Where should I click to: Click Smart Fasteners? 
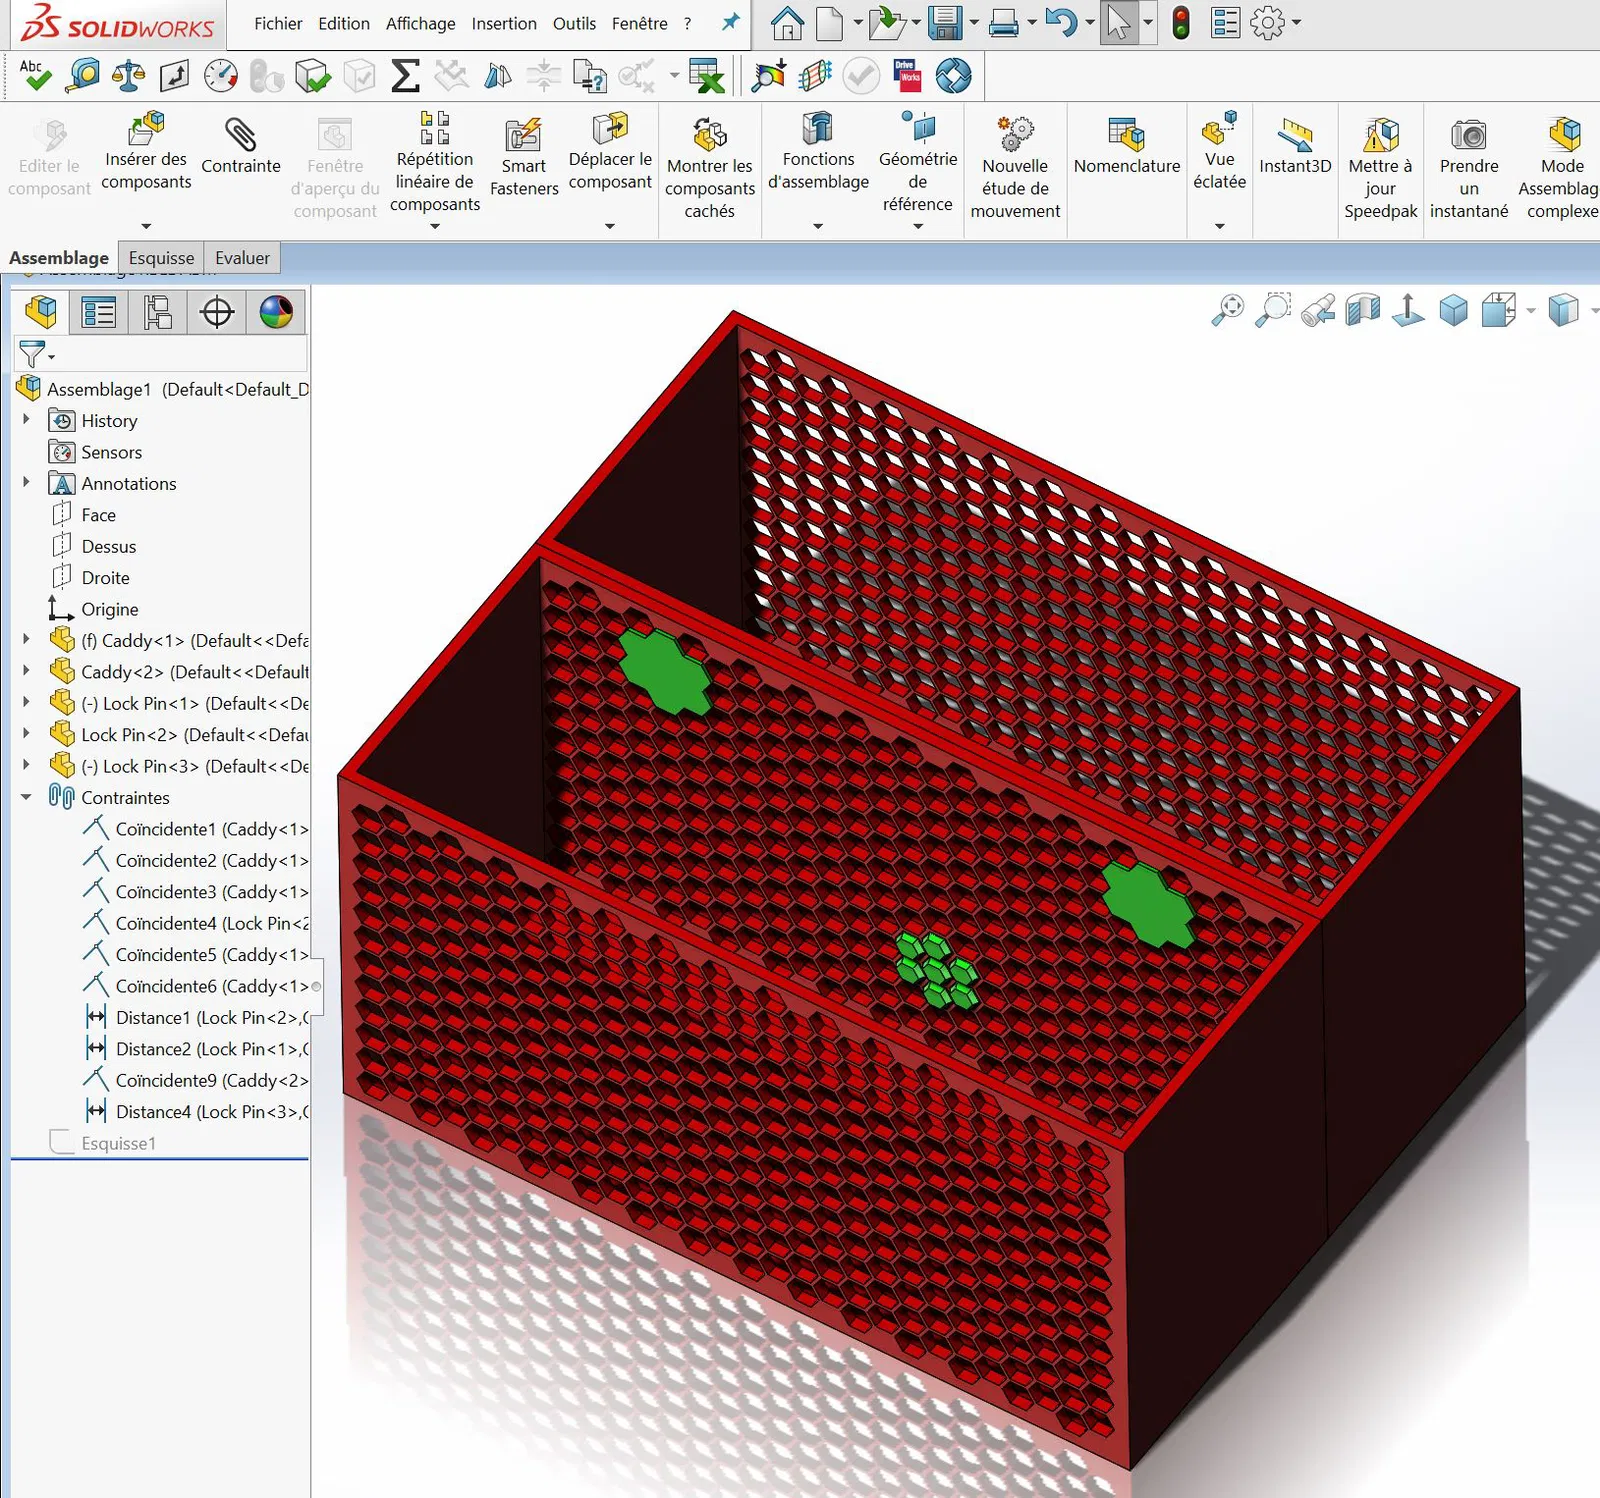(524, 156)
